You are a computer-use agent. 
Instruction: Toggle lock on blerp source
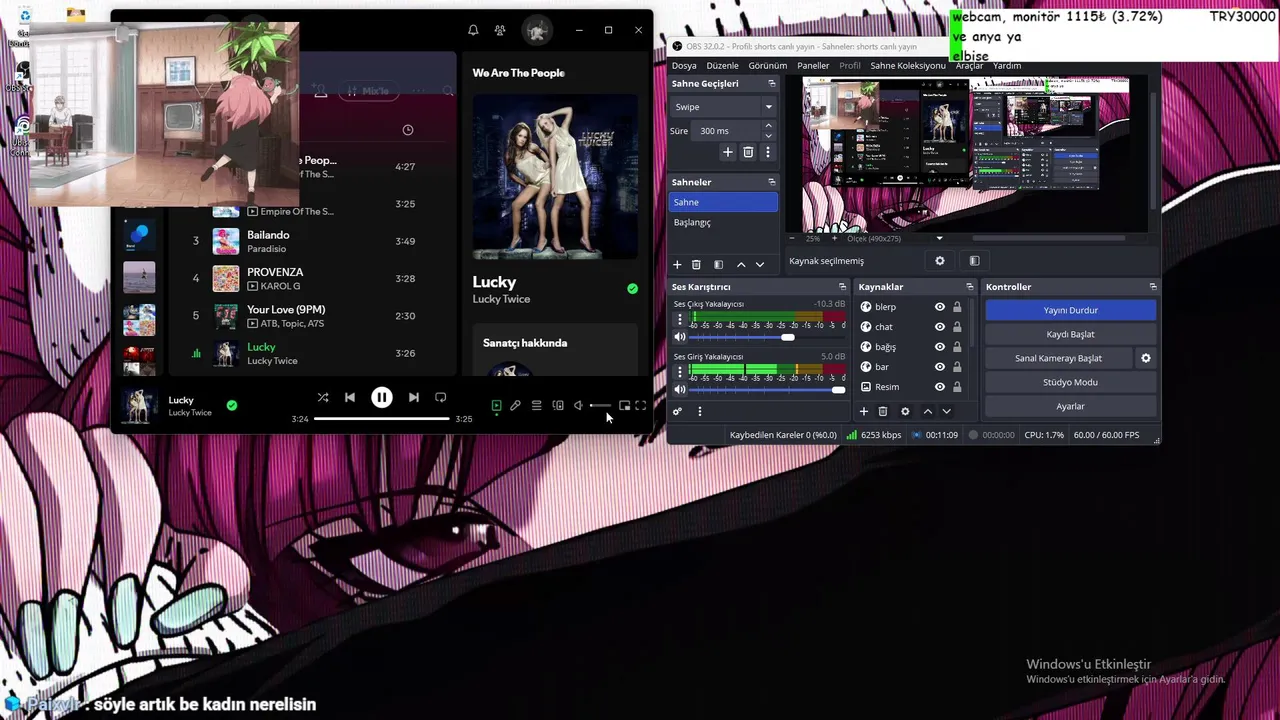tap(957, 307)
